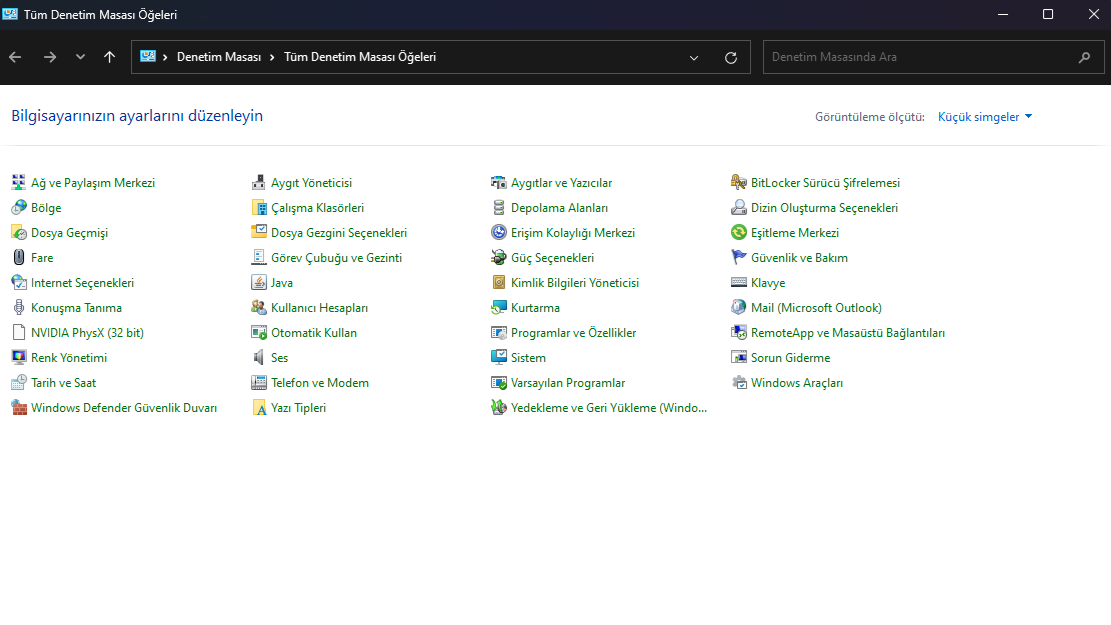The image size is (1111, 625).
Task: Click the Java coffee cup icon
Action: point(259,283)
